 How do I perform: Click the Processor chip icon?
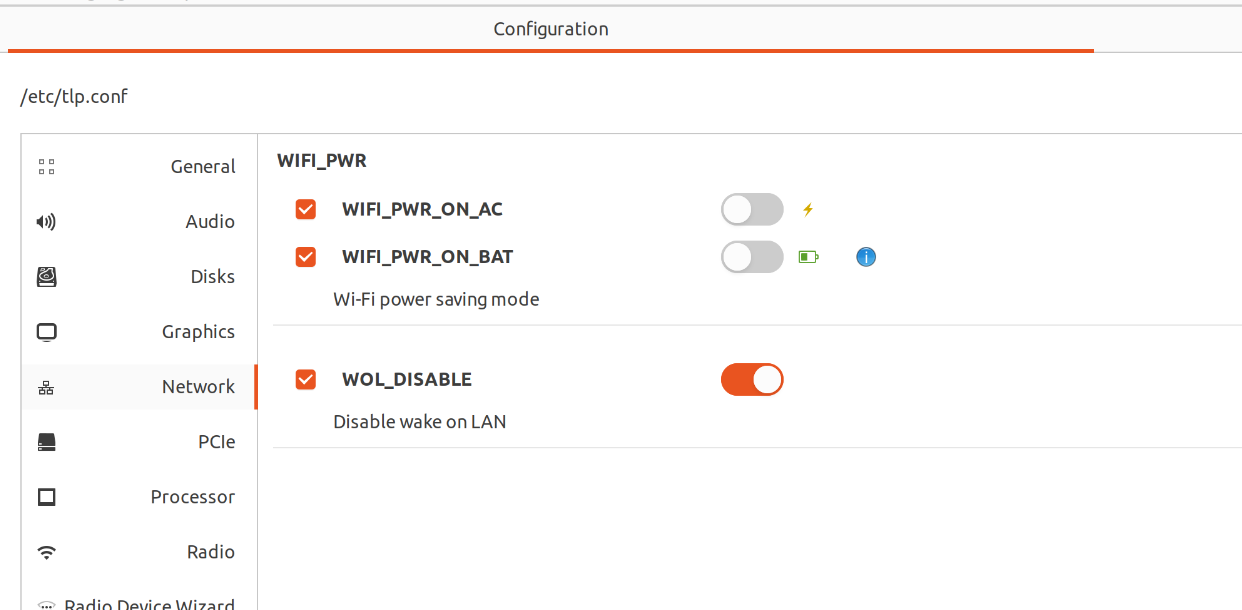tap(46, 497)
